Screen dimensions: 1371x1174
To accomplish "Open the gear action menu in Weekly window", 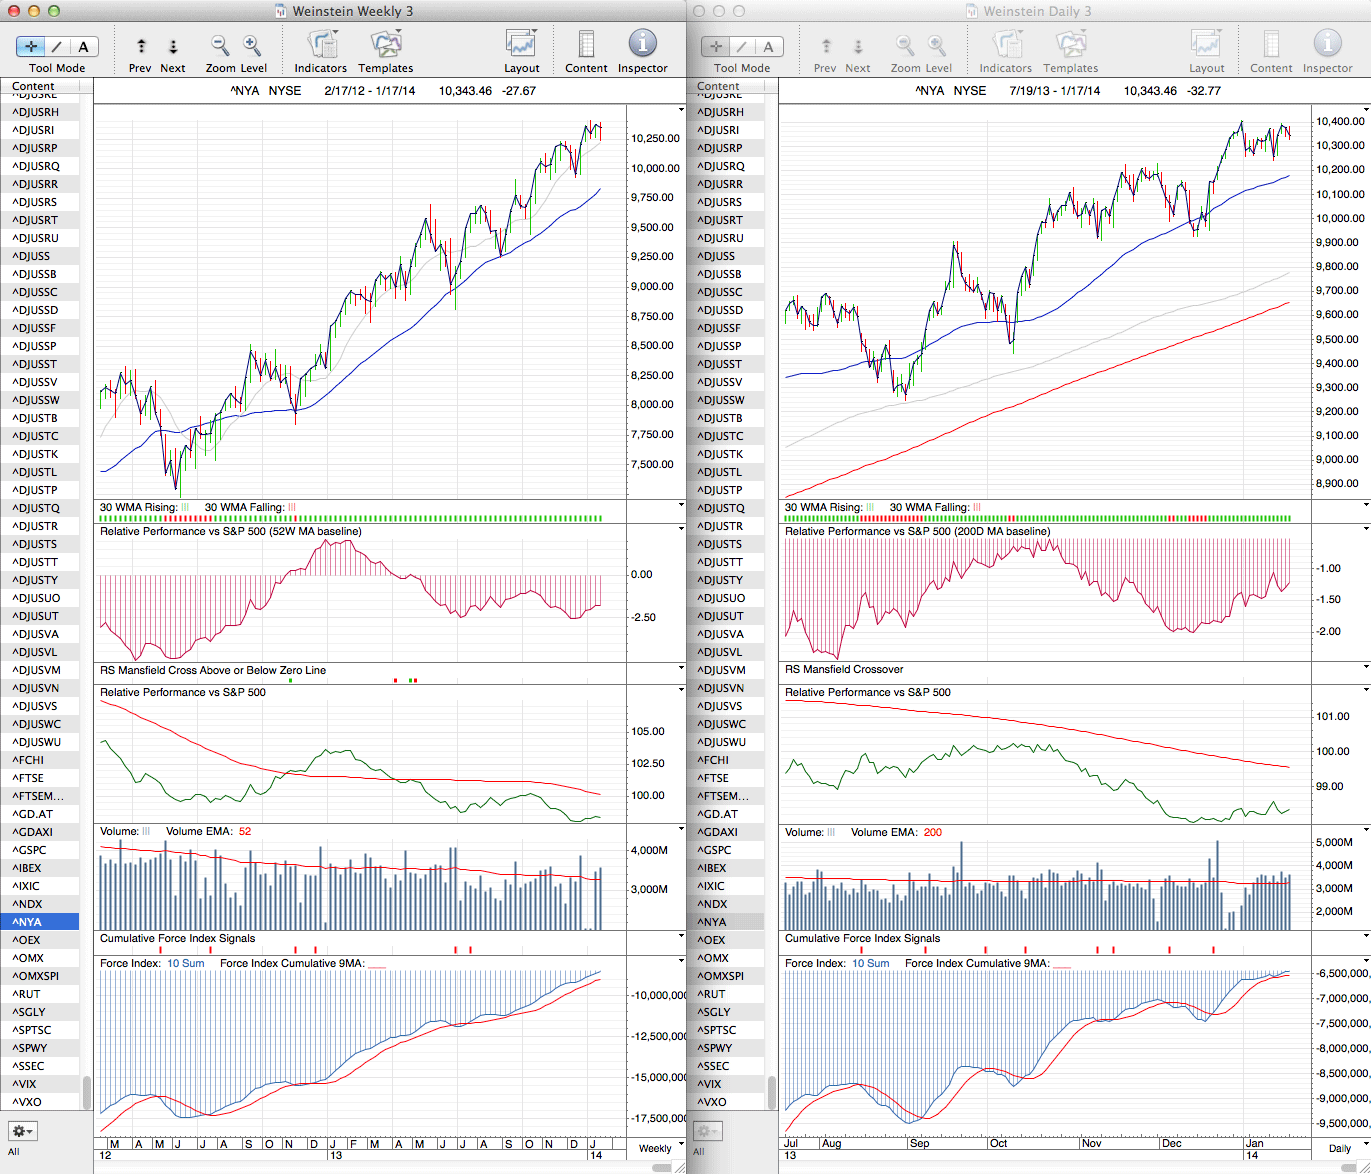I will click(22, 1131).
